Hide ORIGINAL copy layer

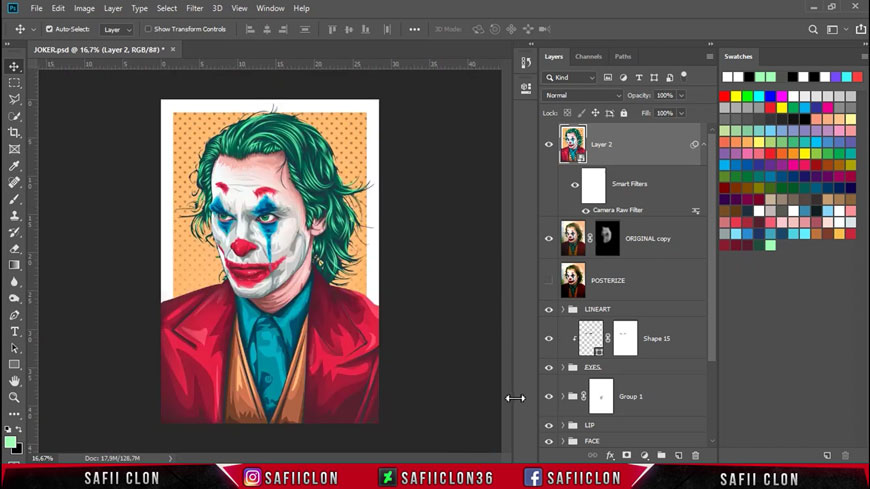click(549, 239)
